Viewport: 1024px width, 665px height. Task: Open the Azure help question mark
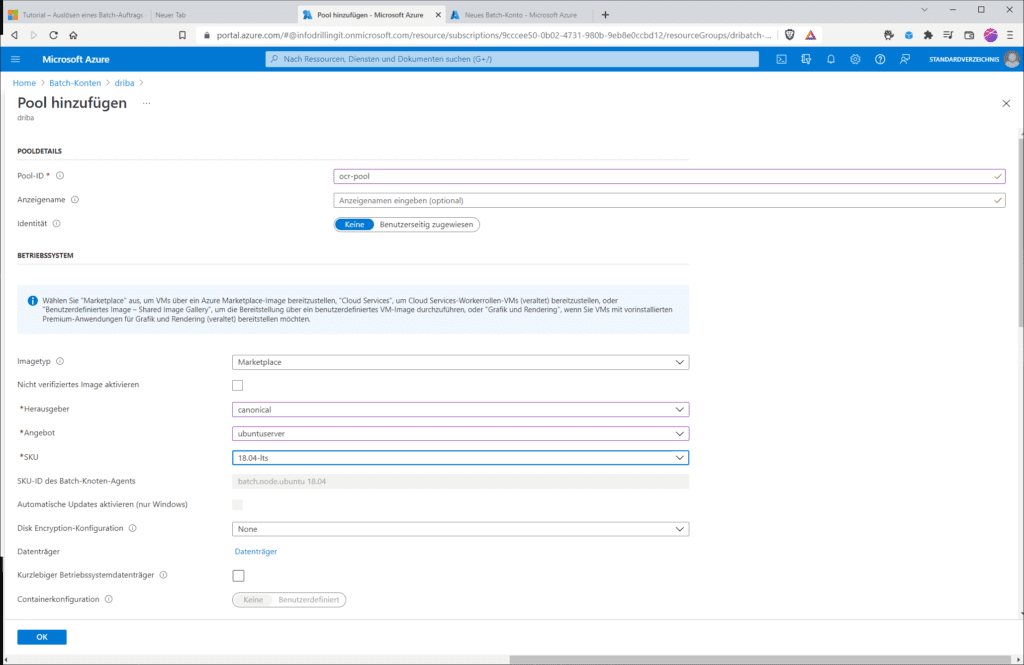coord(880,59)
